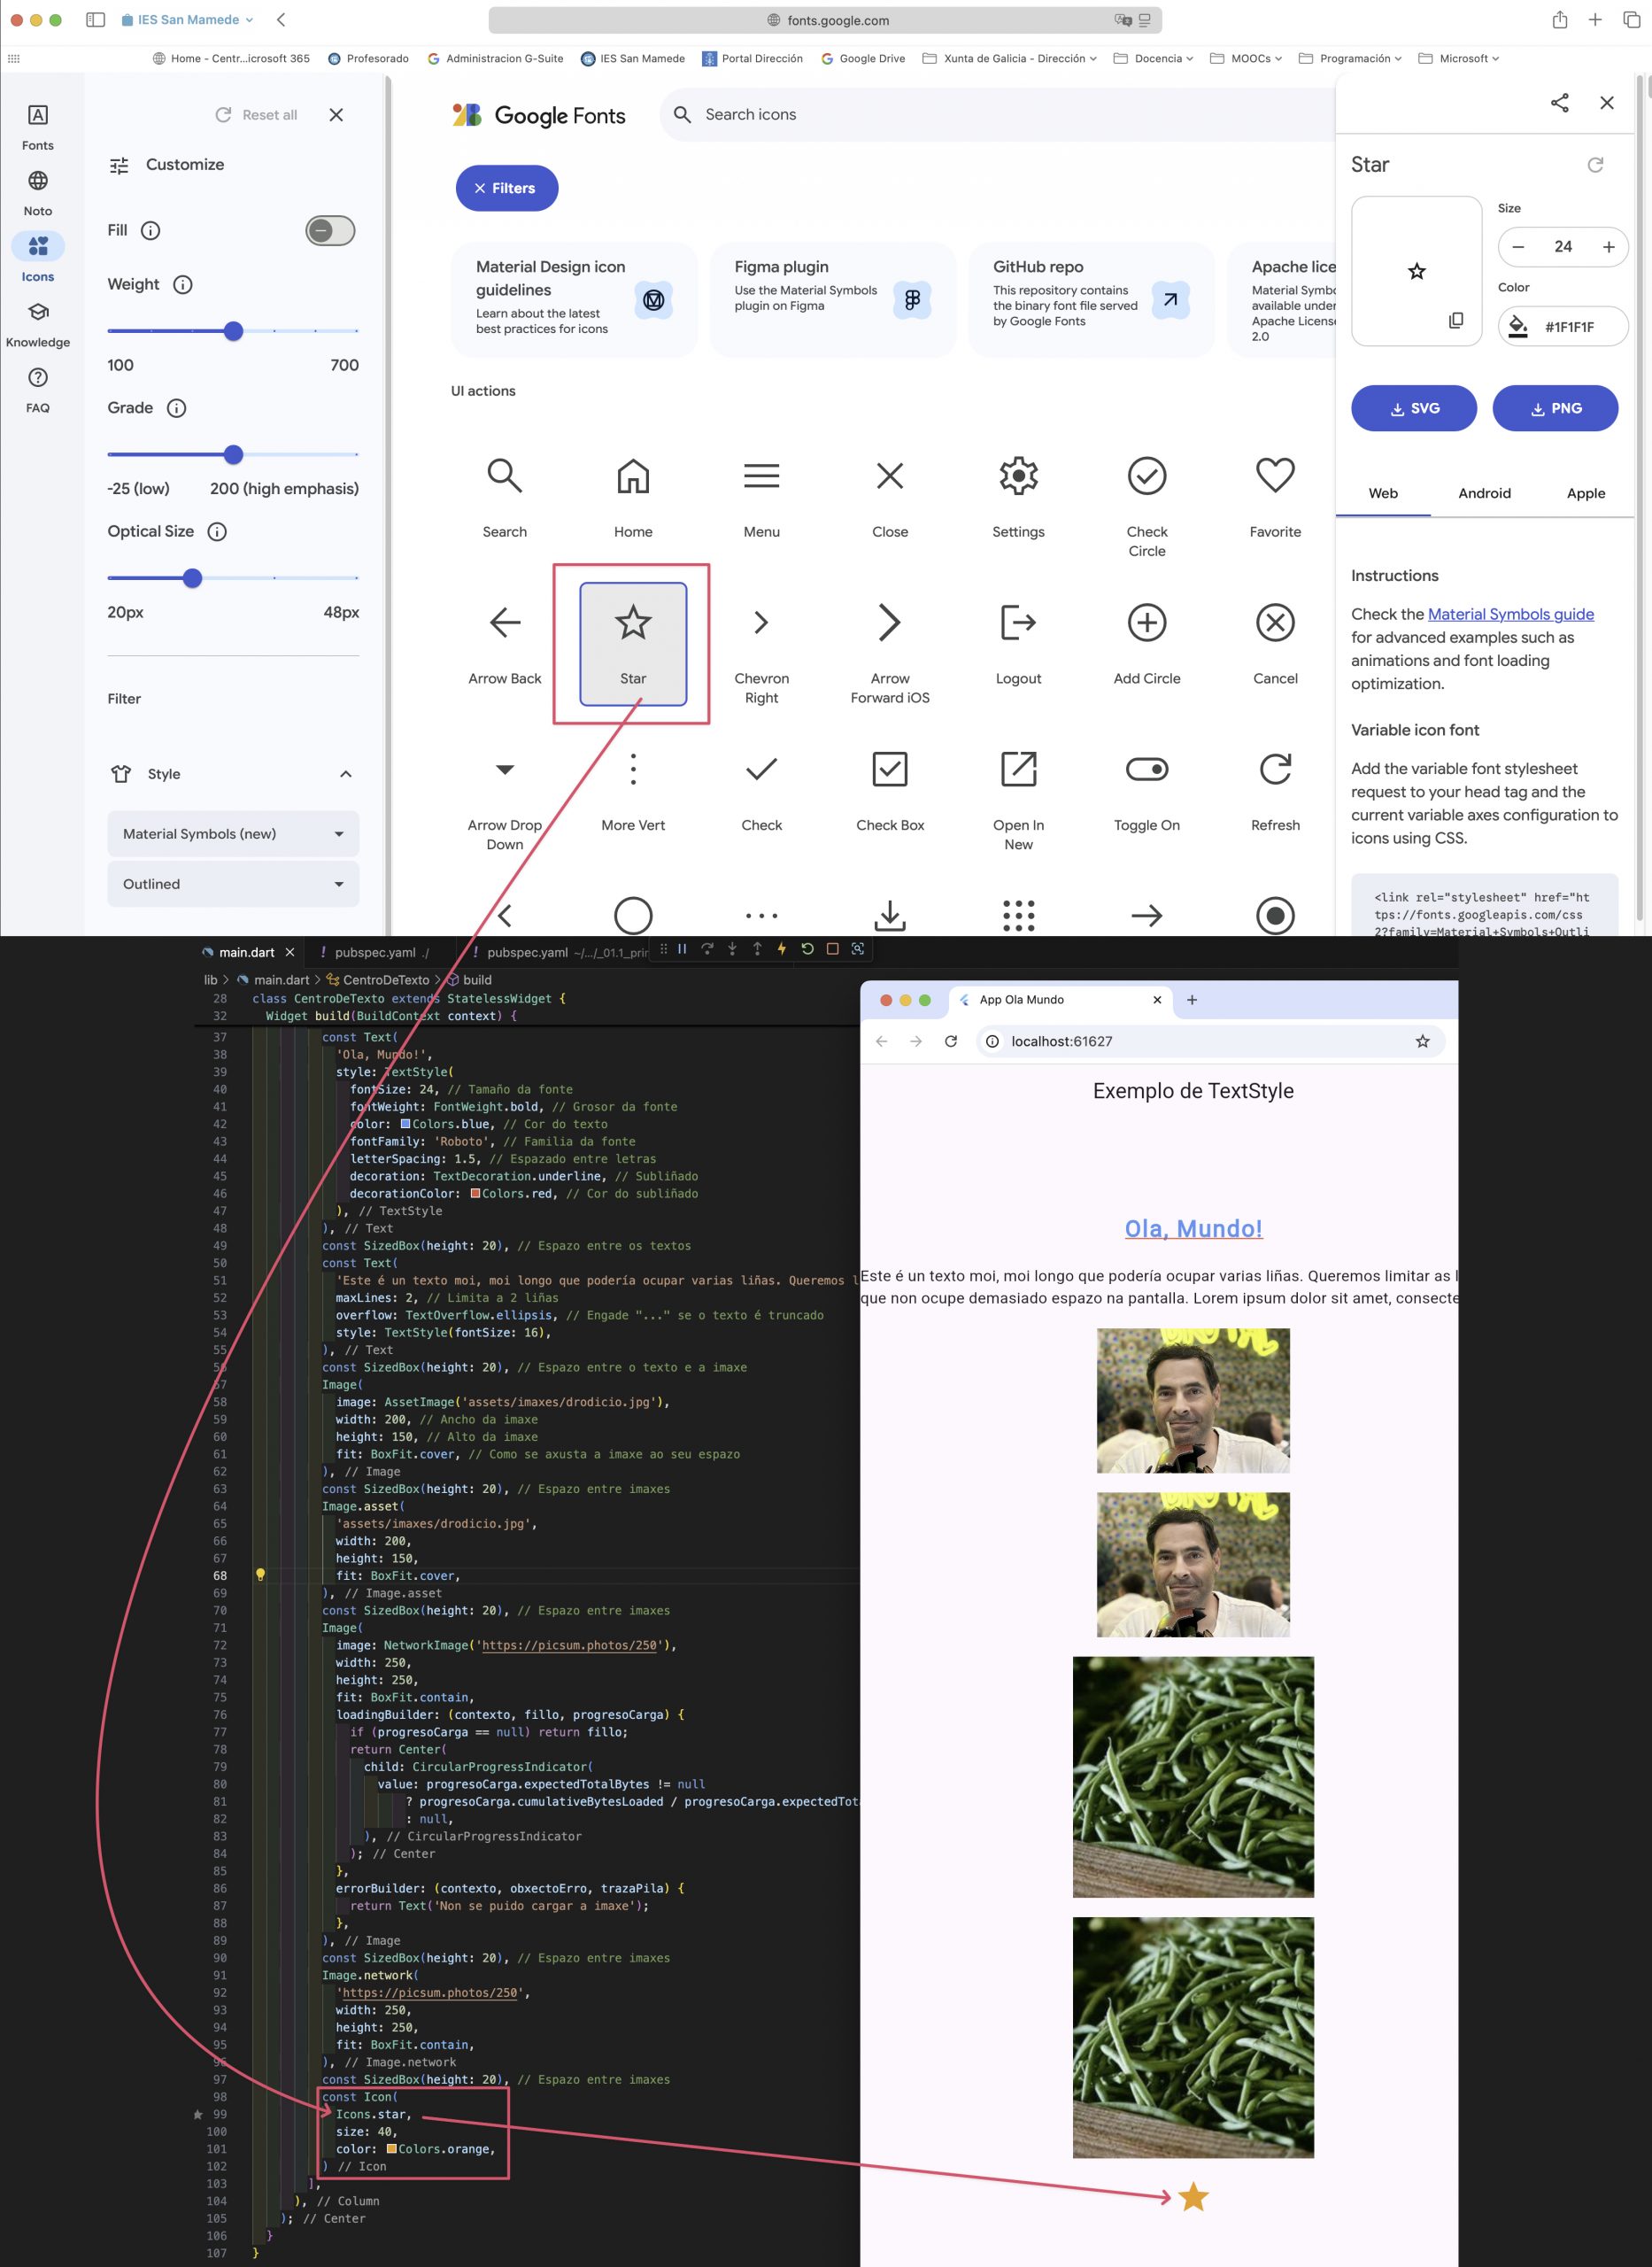The width and height of the screenshot is (1652, 2267).
Task: Click the share icon in Star panel
Action: pos(1559,103)
